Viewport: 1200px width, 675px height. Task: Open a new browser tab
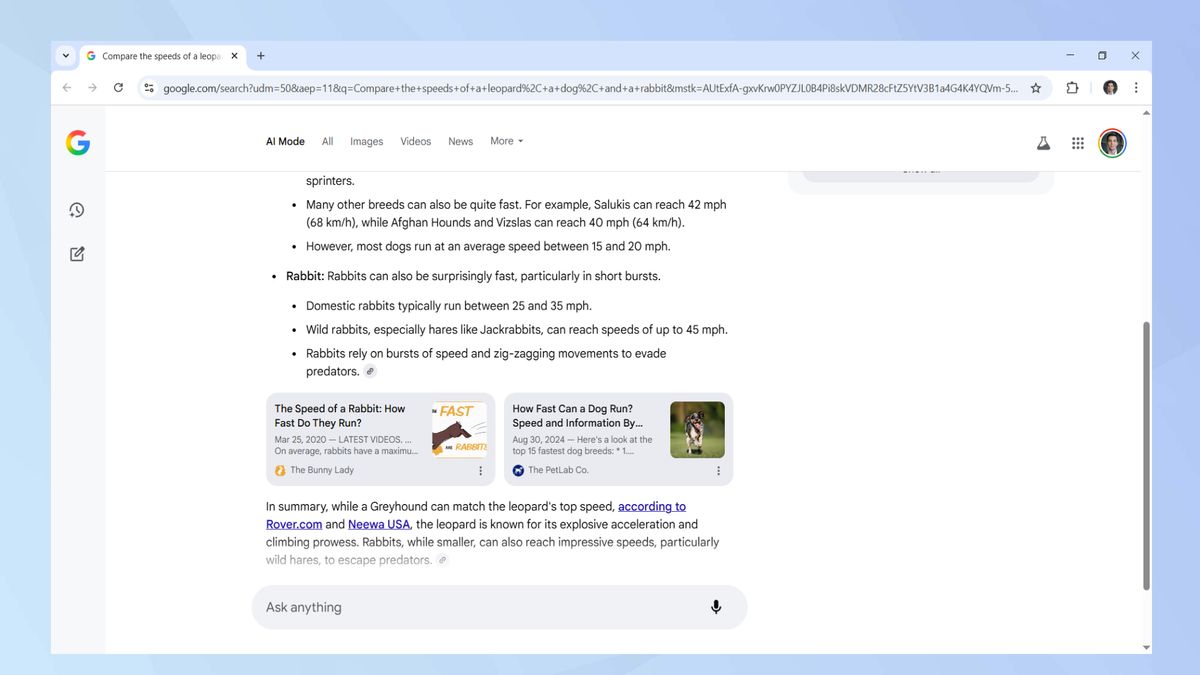coord(260,56)
